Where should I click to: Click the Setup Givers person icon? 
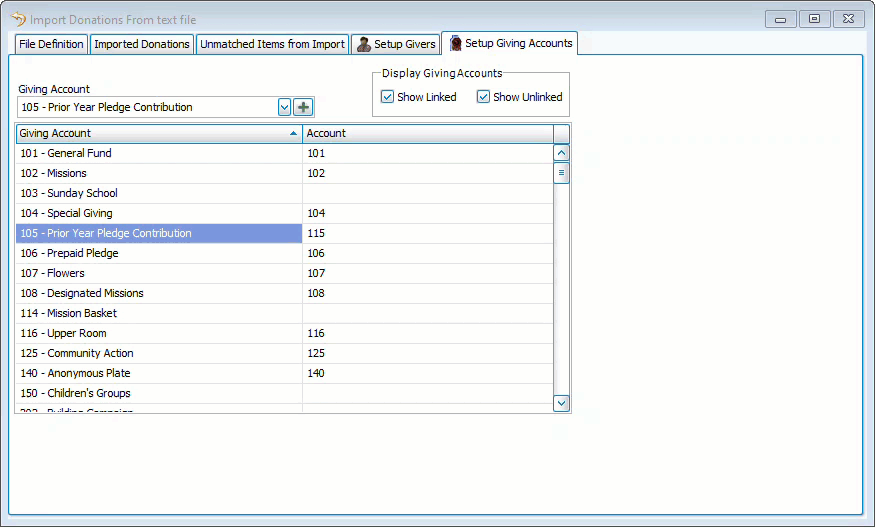(364, 44)
